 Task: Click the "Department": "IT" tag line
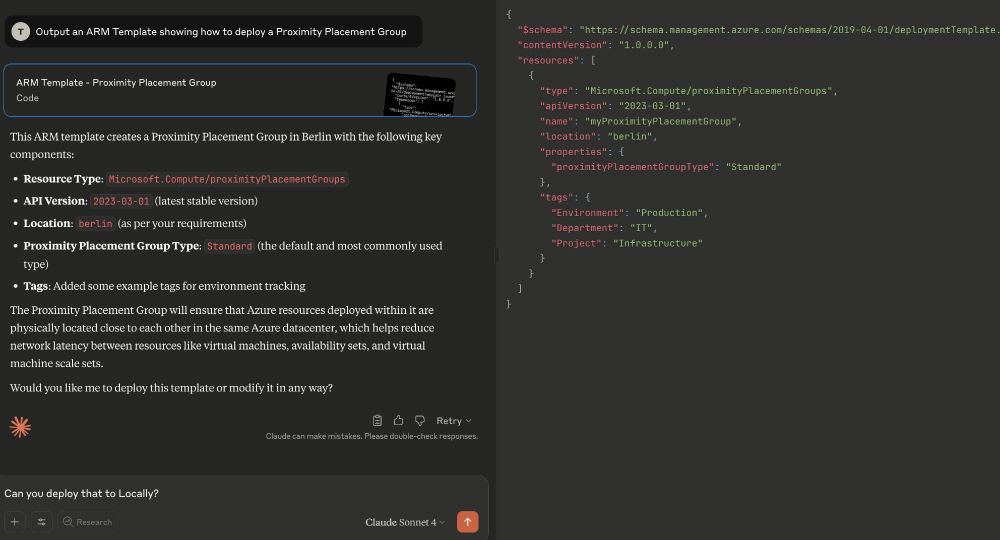(604, 228)
